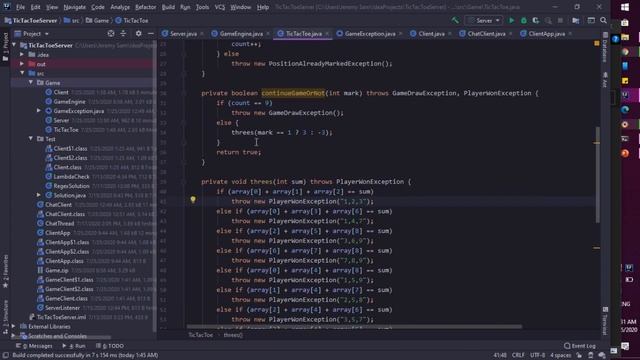Click the yellow analysis marker atop editor scrollbar
640x360 pixels.
tap(597, 43)
